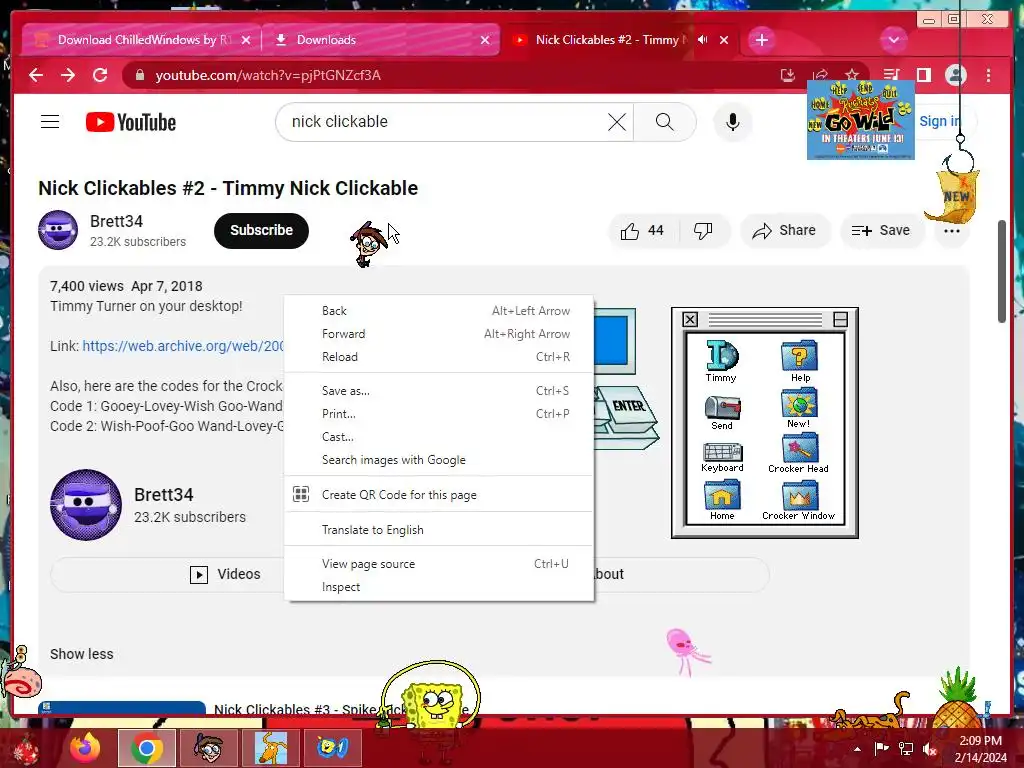Image resolution: width=1024 pixels, height=768 pixels.
Task: Click the YouTube logo
Action: click(131, 122)
